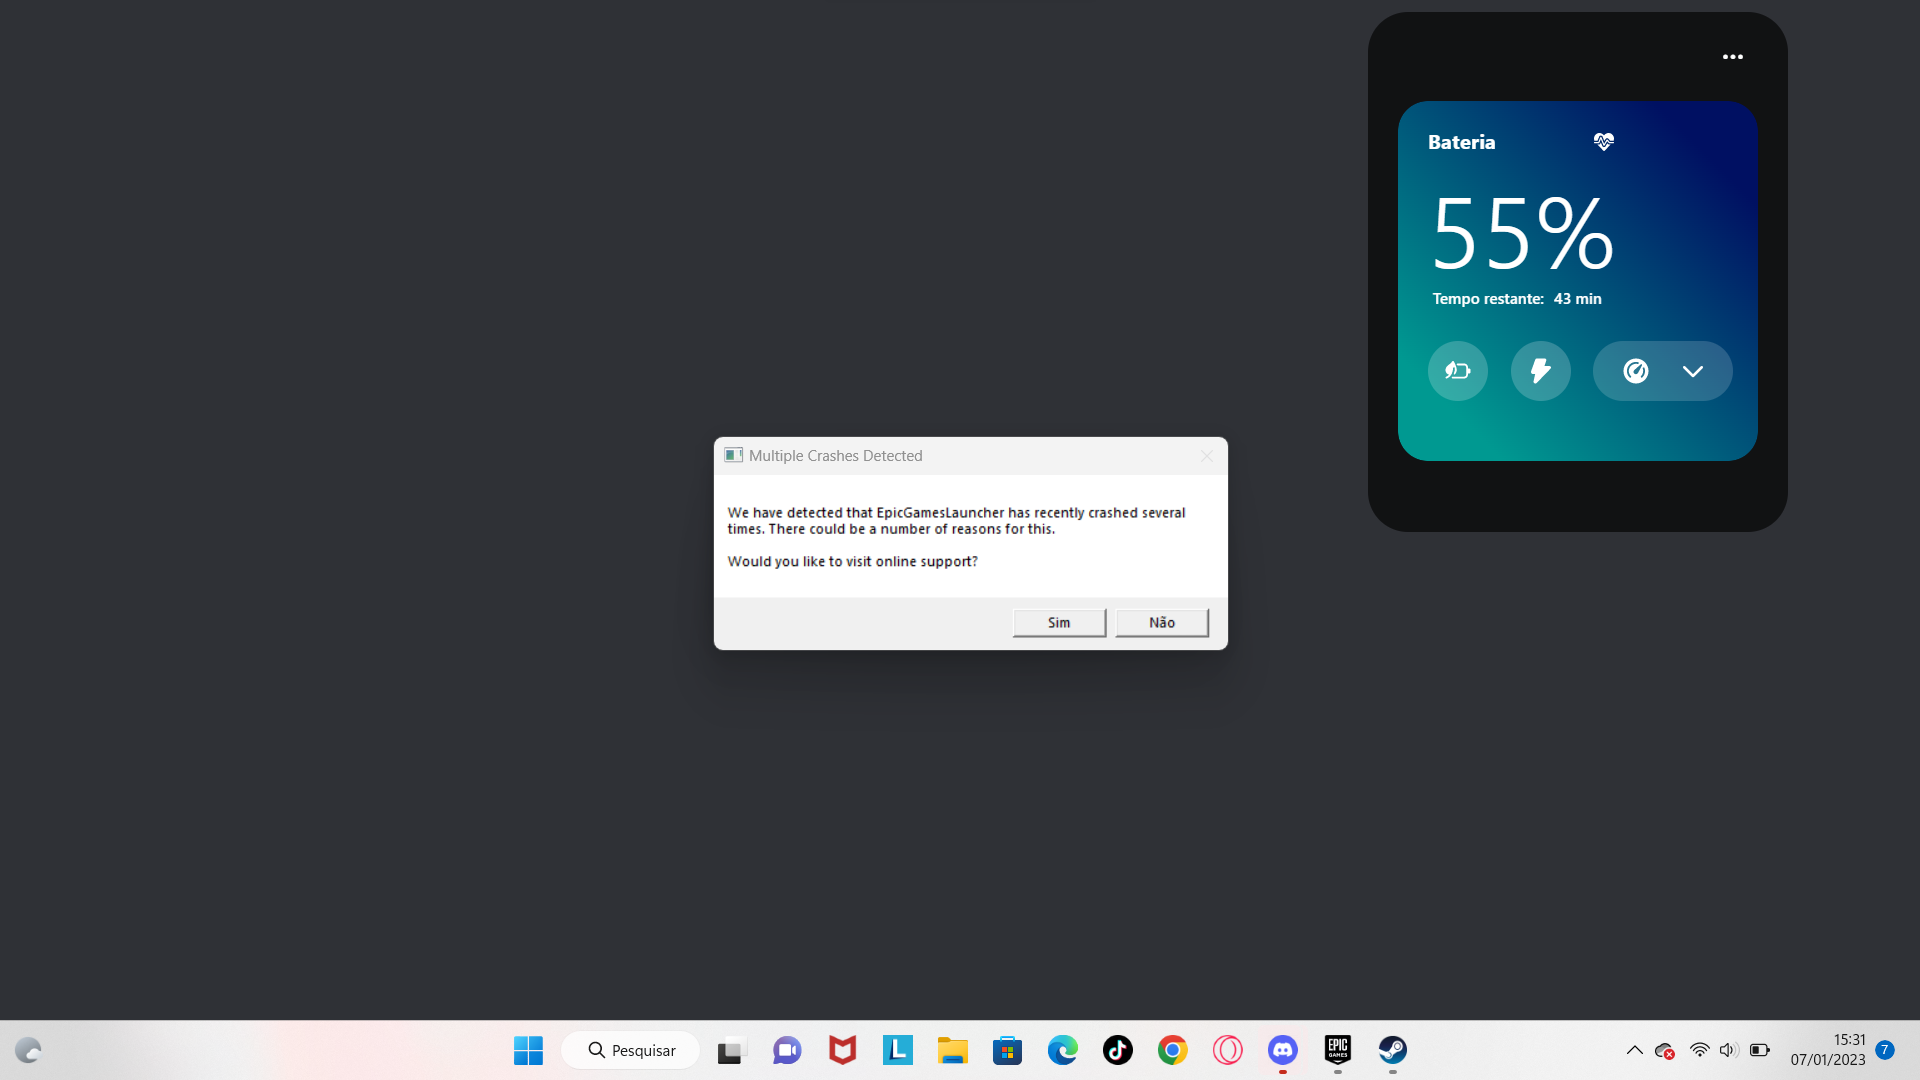The height and width of the screenshot is (1080, 1920).
Task: Toggle battery saver mode in widget
Action: [1458, 371]
